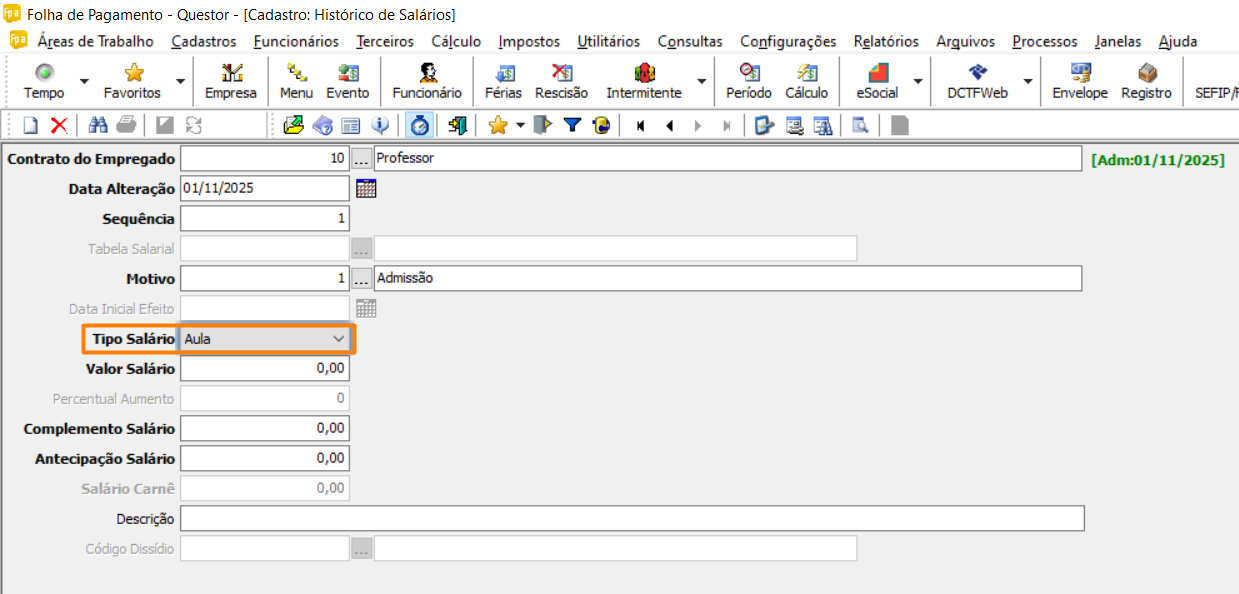Toggle the stopwatch icon in toolbar
The height and width of the screenshot is (594, 1239).
point(421,125)
